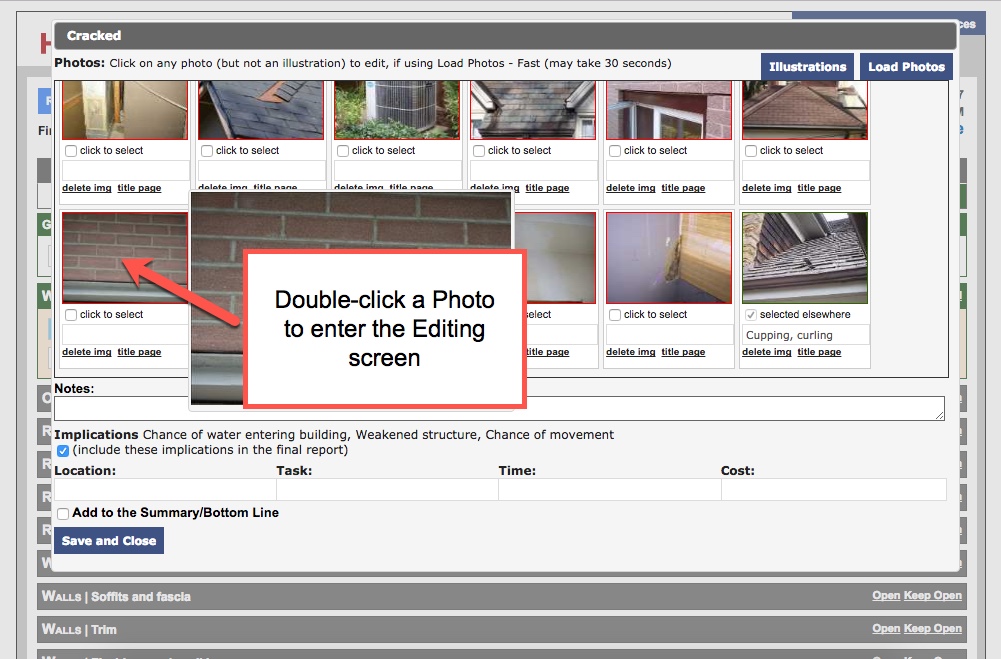This screenshot has width=1001, height=659.
Task: Click the Load Photos button
Action: [905, 67]
